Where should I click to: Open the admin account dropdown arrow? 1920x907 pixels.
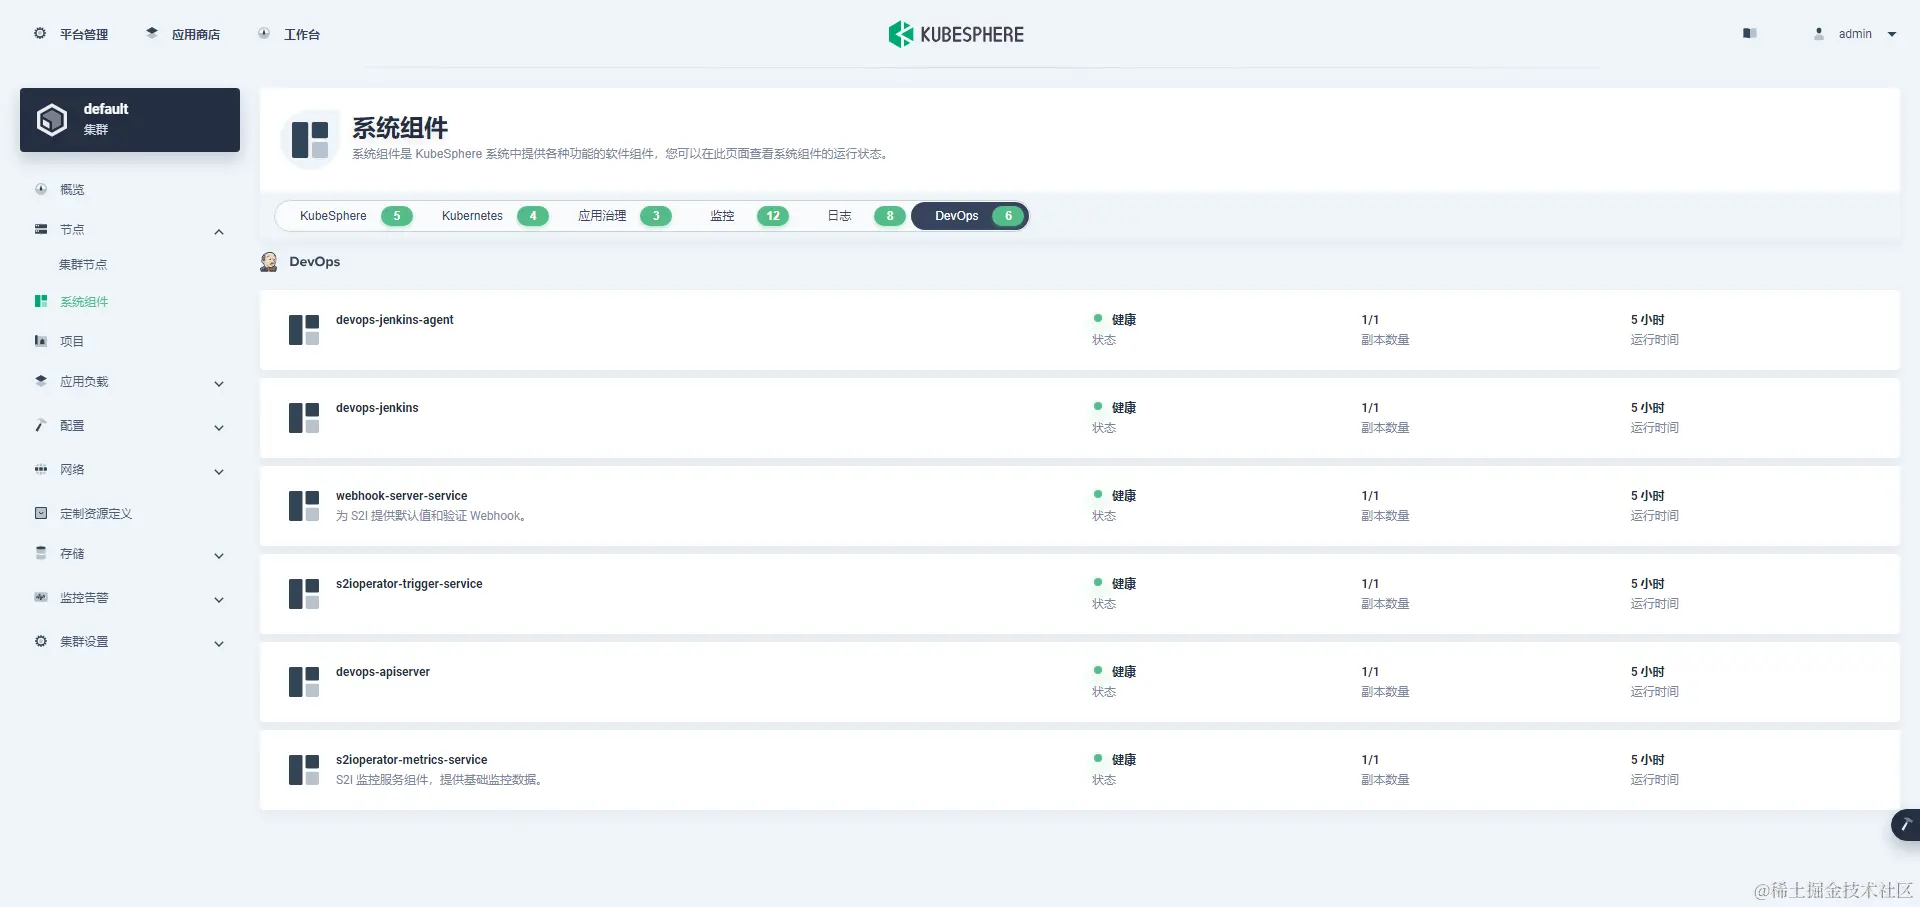click(1892, 34)
